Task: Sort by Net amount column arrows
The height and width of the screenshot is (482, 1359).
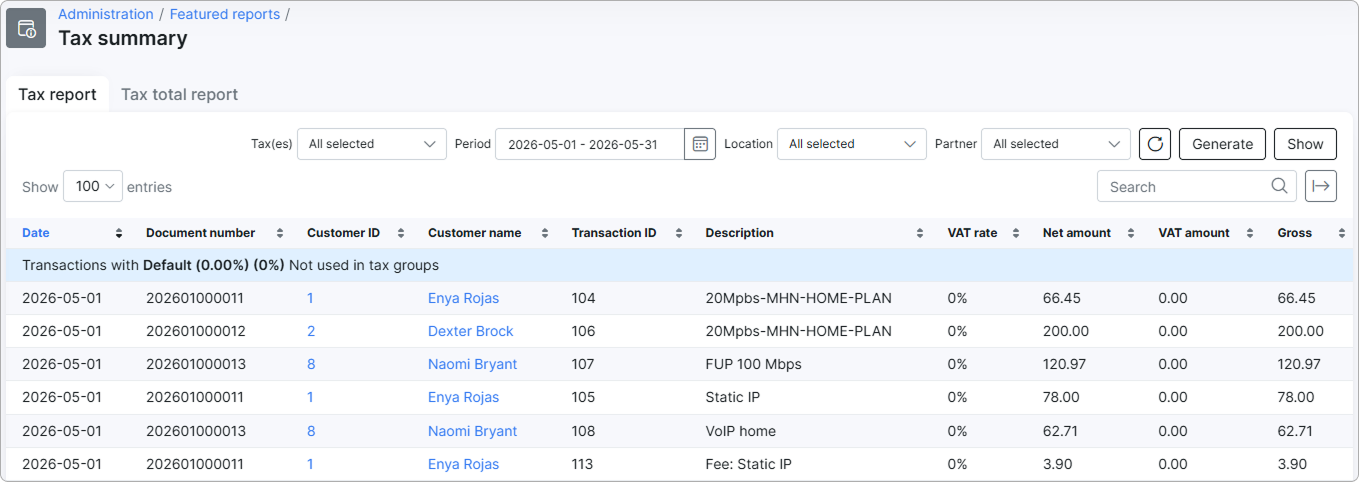Action: (x=1131, y=233)
